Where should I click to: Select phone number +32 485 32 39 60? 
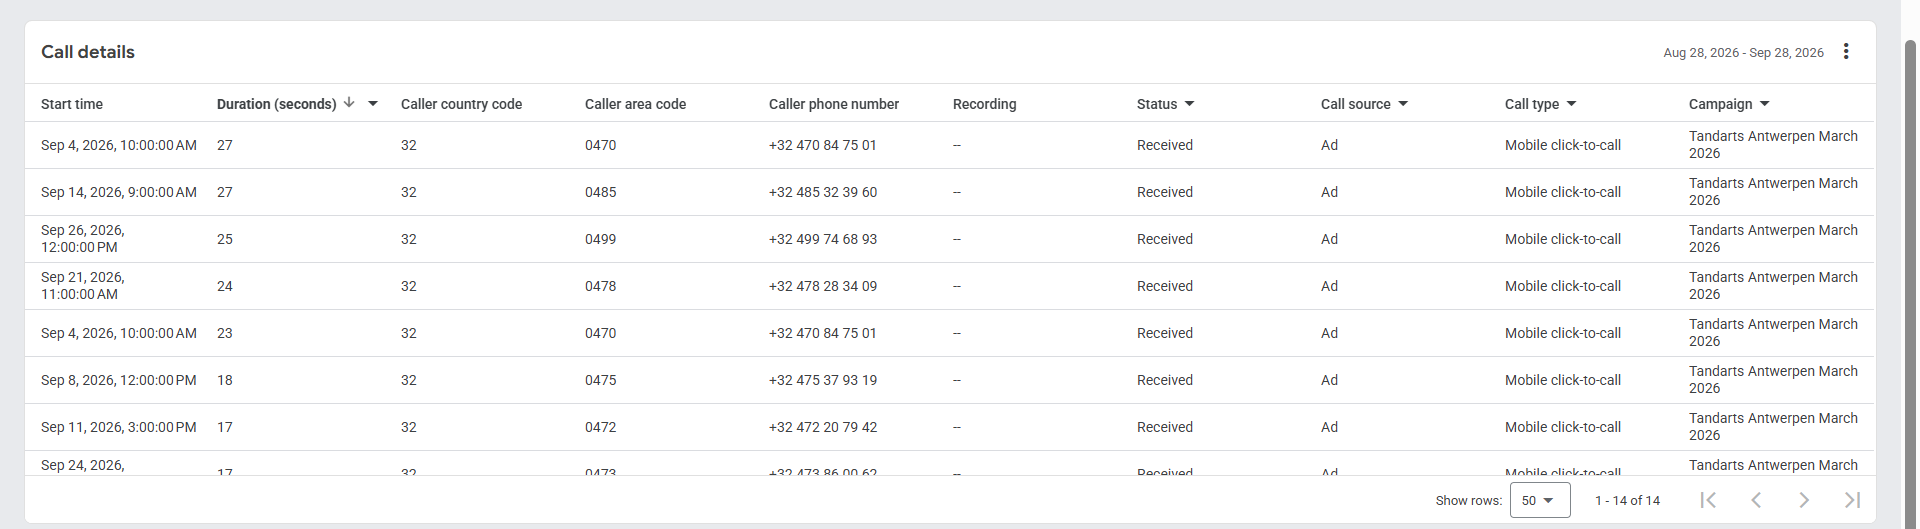point(823,192)
